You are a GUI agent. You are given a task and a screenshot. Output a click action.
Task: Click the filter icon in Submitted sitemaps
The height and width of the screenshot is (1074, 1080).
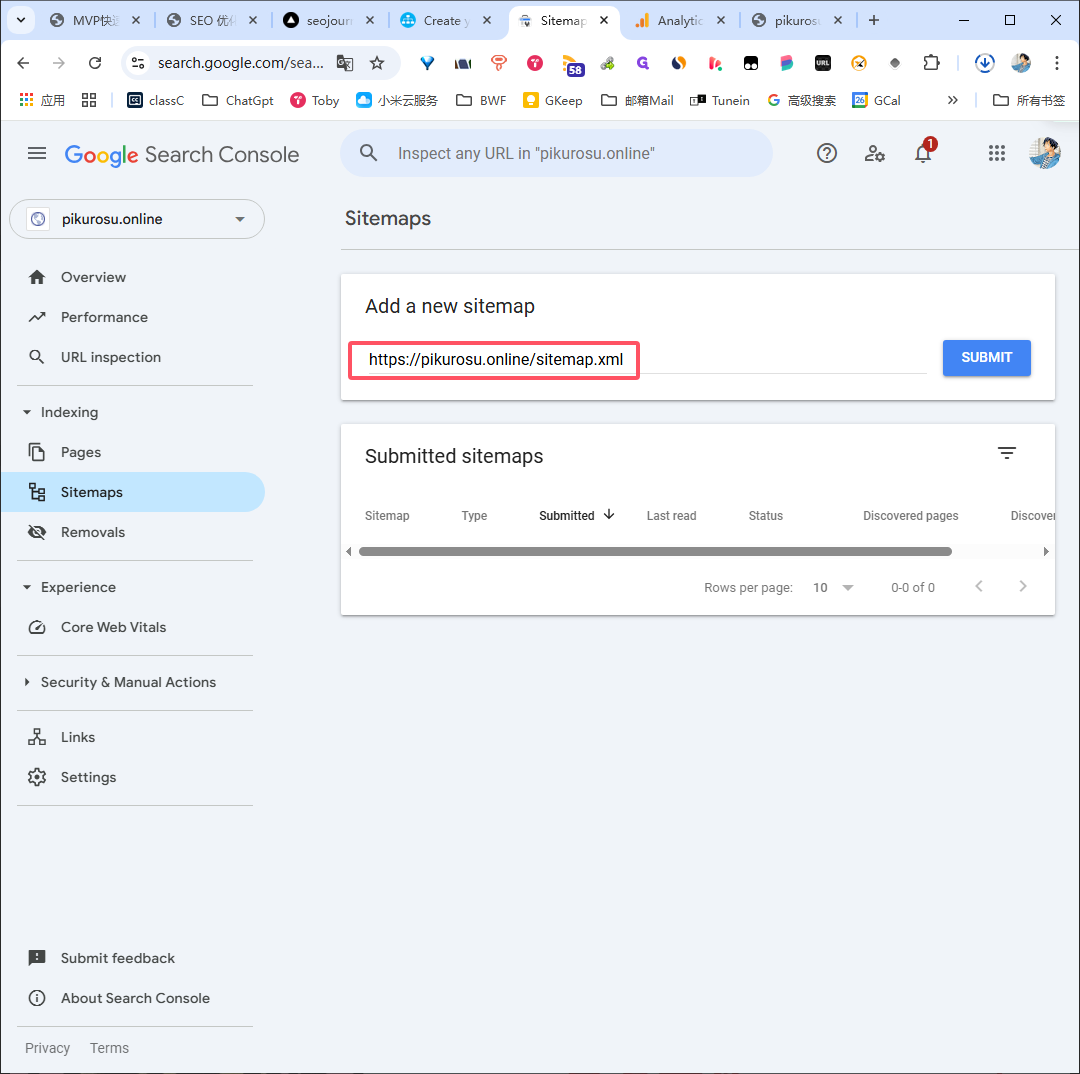point(1006,453)
